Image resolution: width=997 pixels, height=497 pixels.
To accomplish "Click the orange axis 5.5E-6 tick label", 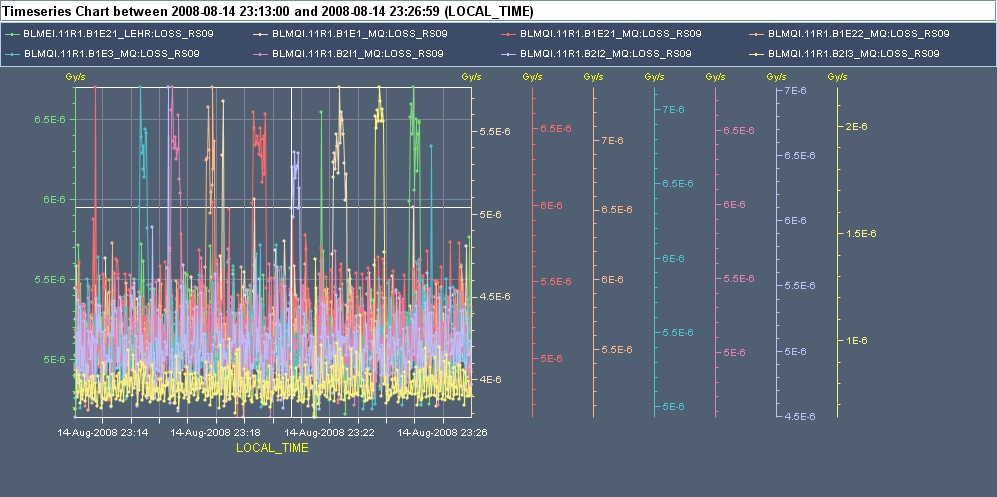I will click(x=617, y=350).
